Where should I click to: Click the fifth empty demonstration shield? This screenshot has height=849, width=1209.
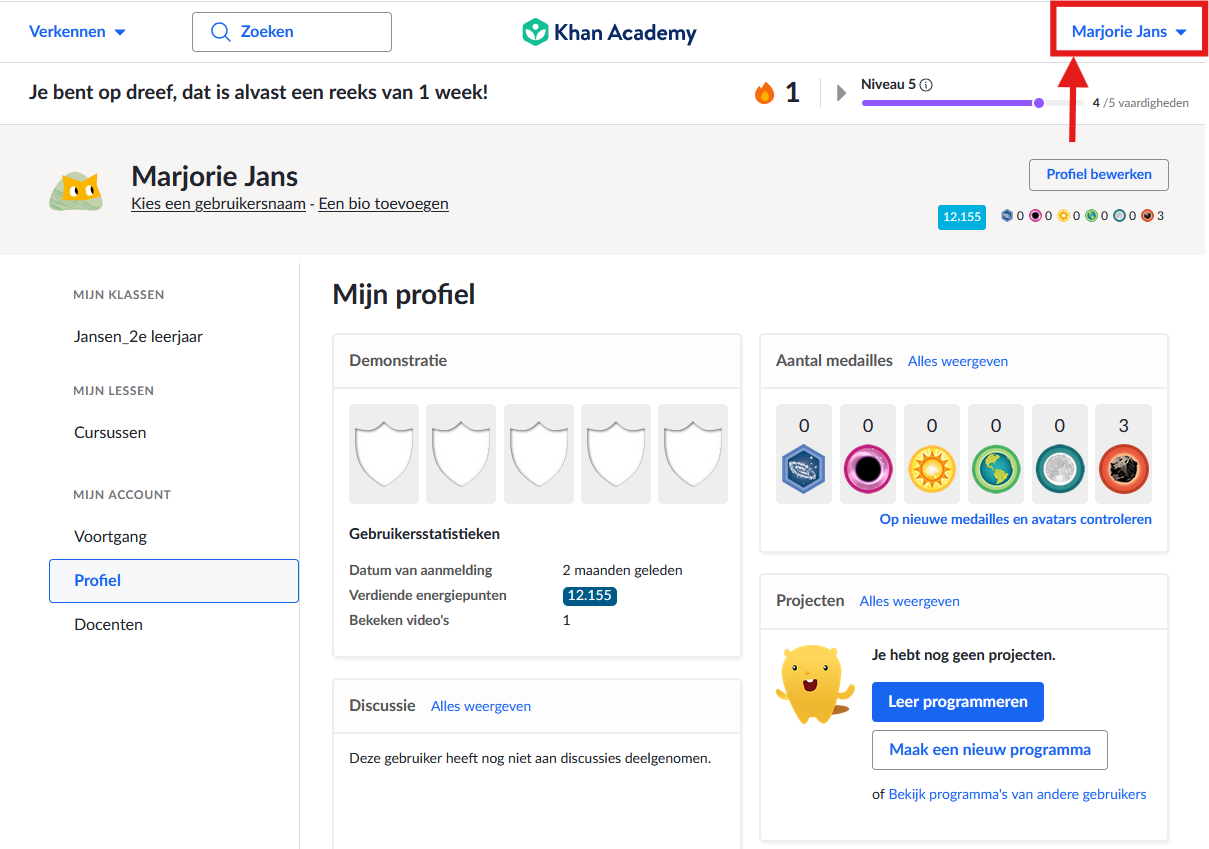tap(693, 453)
